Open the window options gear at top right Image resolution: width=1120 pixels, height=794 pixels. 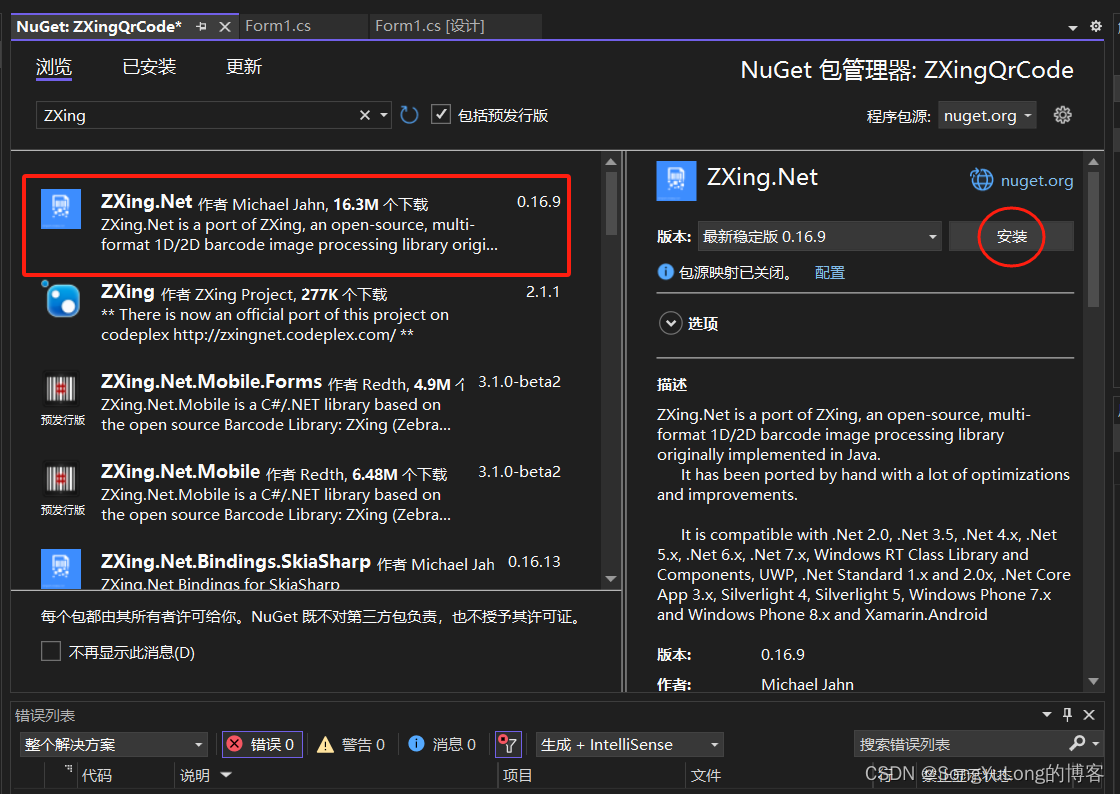point(1096,26)
